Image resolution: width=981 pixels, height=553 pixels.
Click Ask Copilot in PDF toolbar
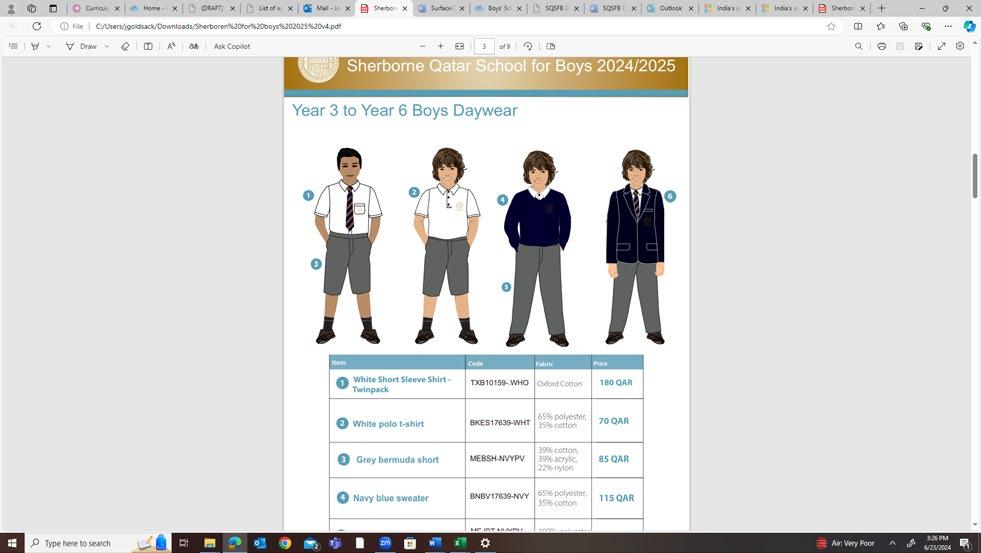coord(231,46)
